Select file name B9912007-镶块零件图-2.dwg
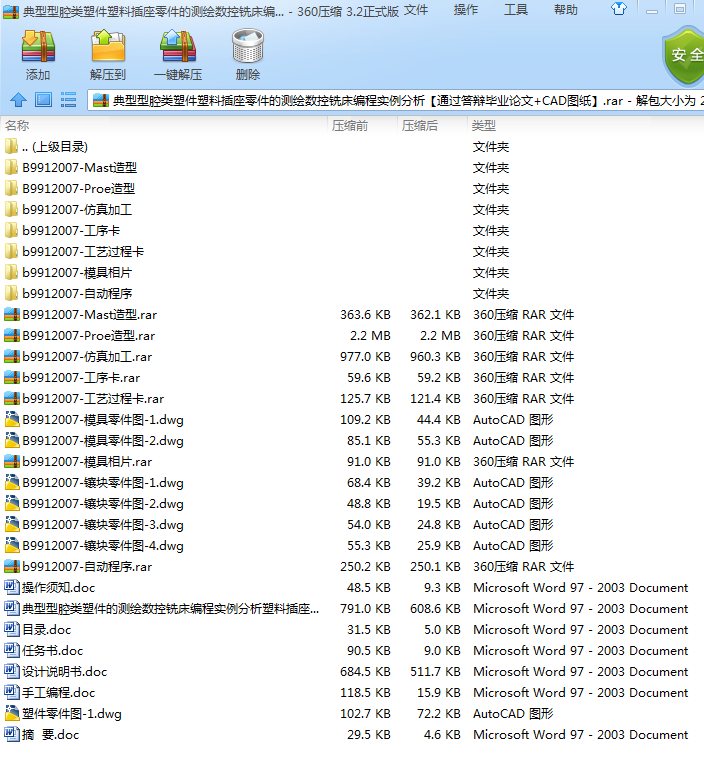The image size is (704, 761). (x=103, y=504)
